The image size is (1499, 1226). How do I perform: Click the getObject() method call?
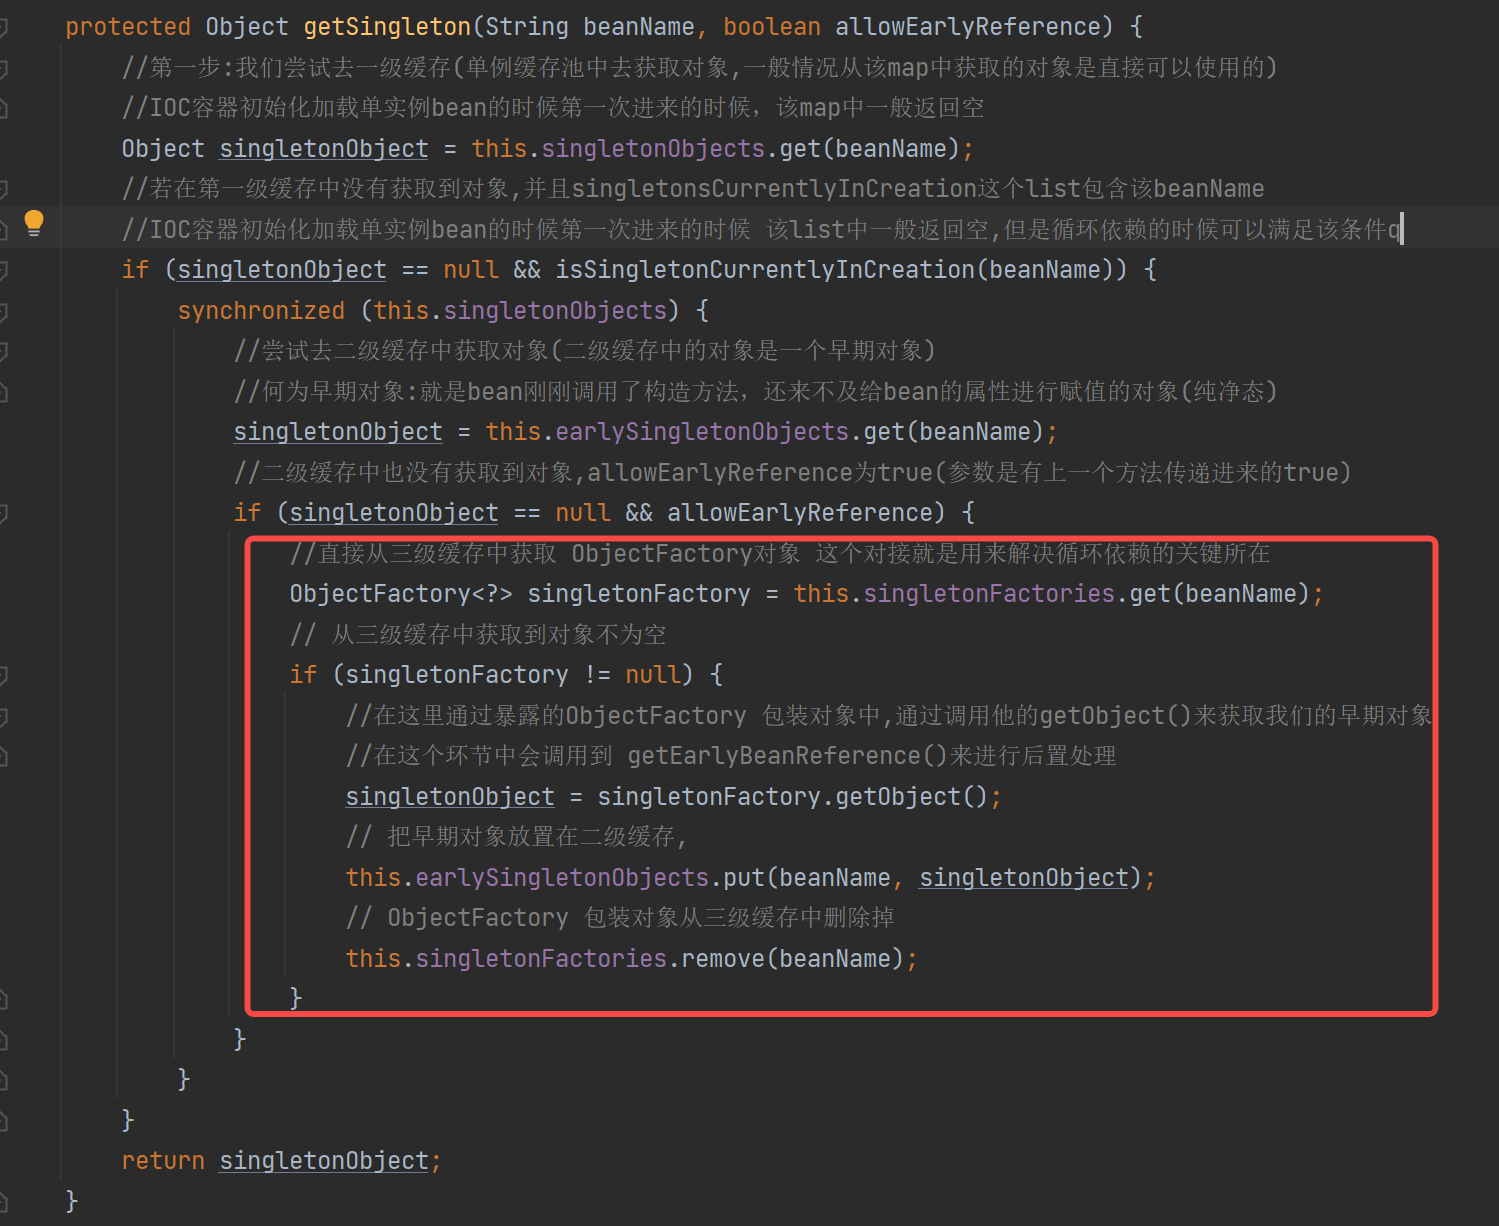(x=912, y=797)
